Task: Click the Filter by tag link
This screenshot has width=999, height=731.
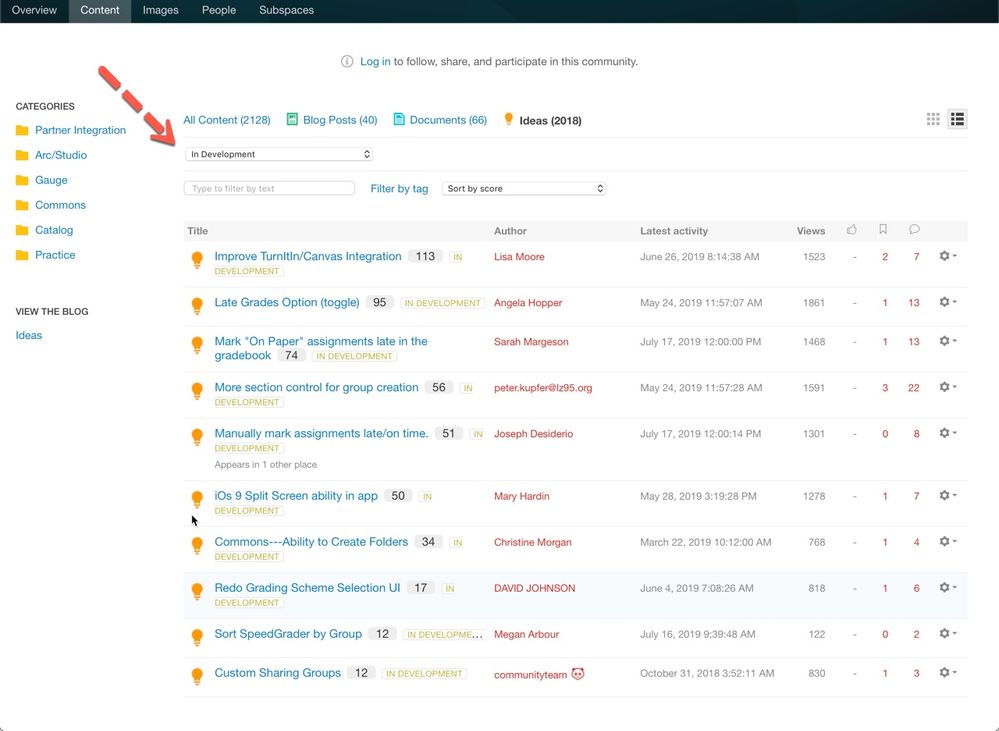Action: 399,189
